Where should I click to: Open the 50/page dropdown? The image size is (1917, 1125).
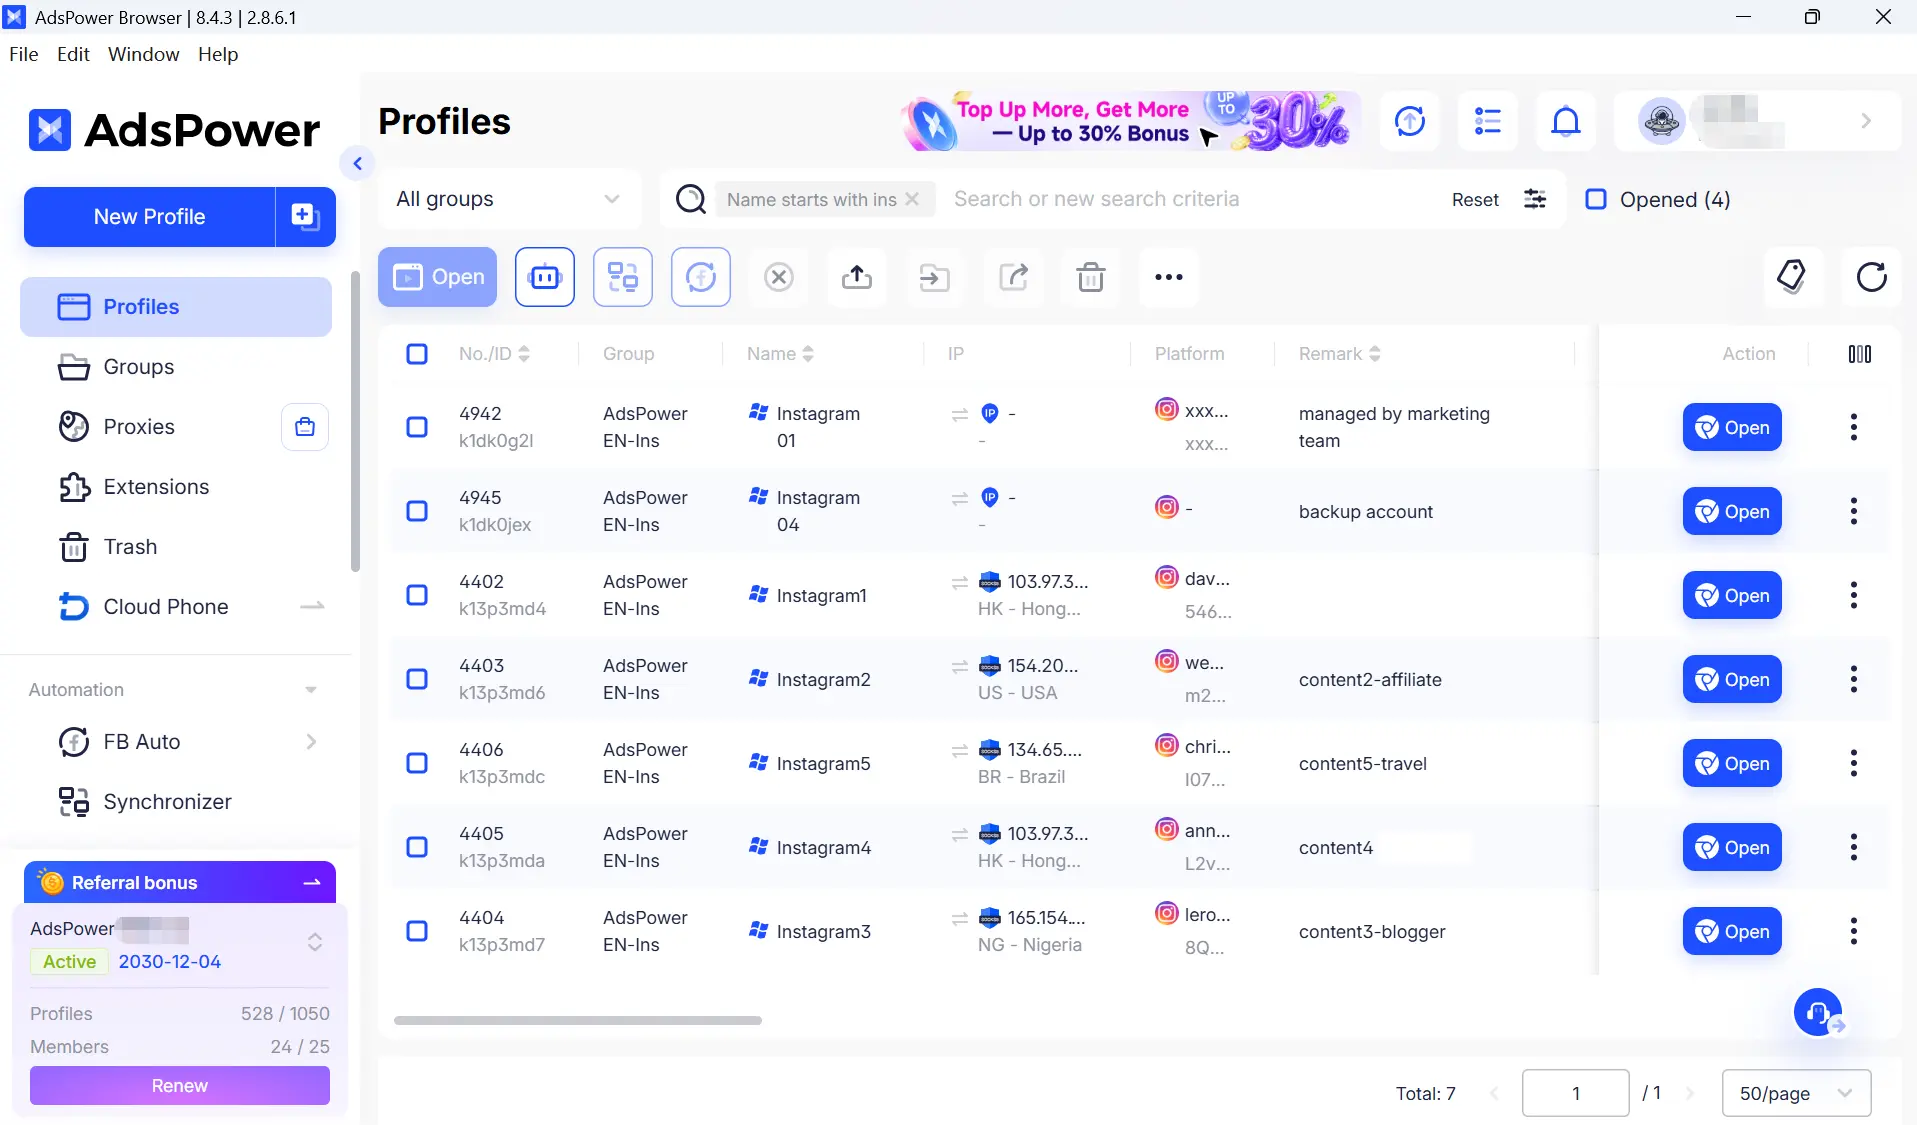[1797, 1093]
